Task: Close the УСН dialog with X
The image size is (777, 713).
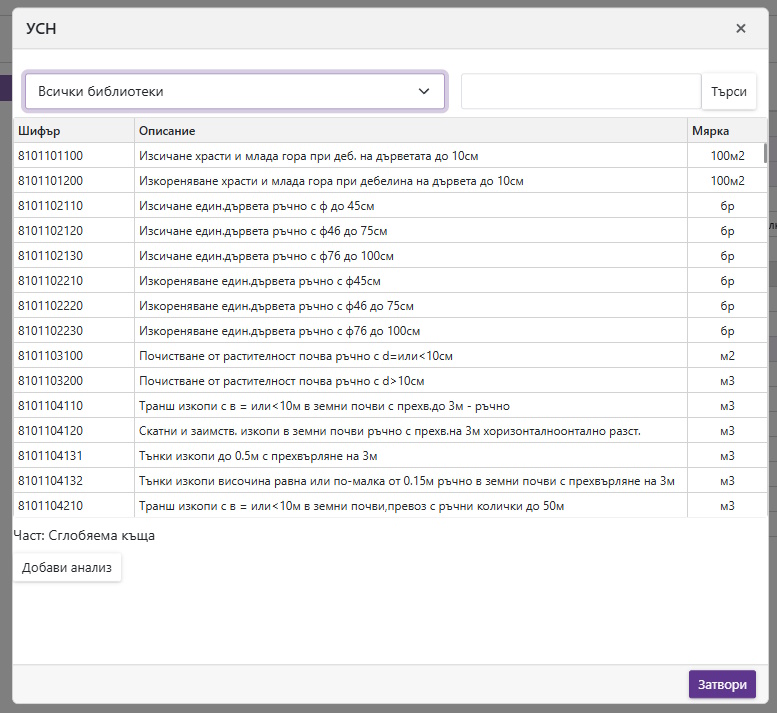Action: click(740, 28)
